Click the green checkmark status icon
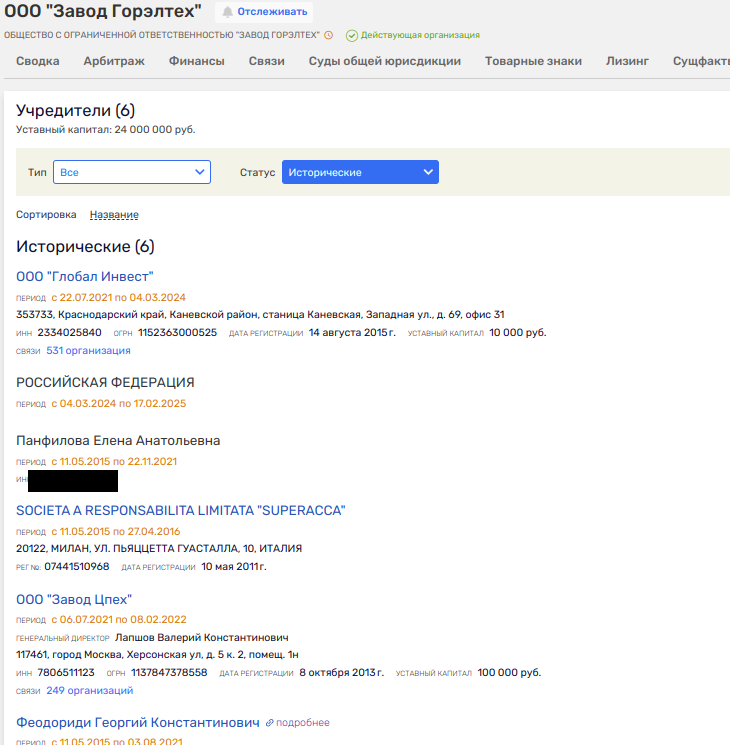Image resolution: width=730 pixels, height=745 pixels. [352, 36]
